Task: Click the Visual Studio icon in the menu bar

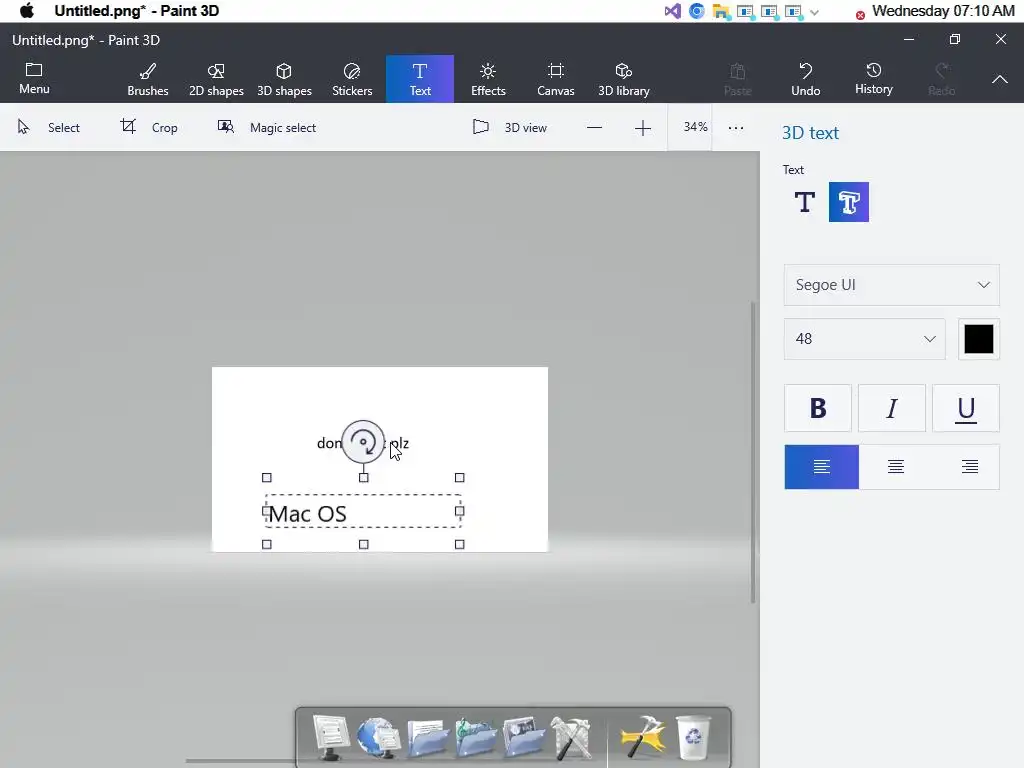Action: tap(673, 11)
